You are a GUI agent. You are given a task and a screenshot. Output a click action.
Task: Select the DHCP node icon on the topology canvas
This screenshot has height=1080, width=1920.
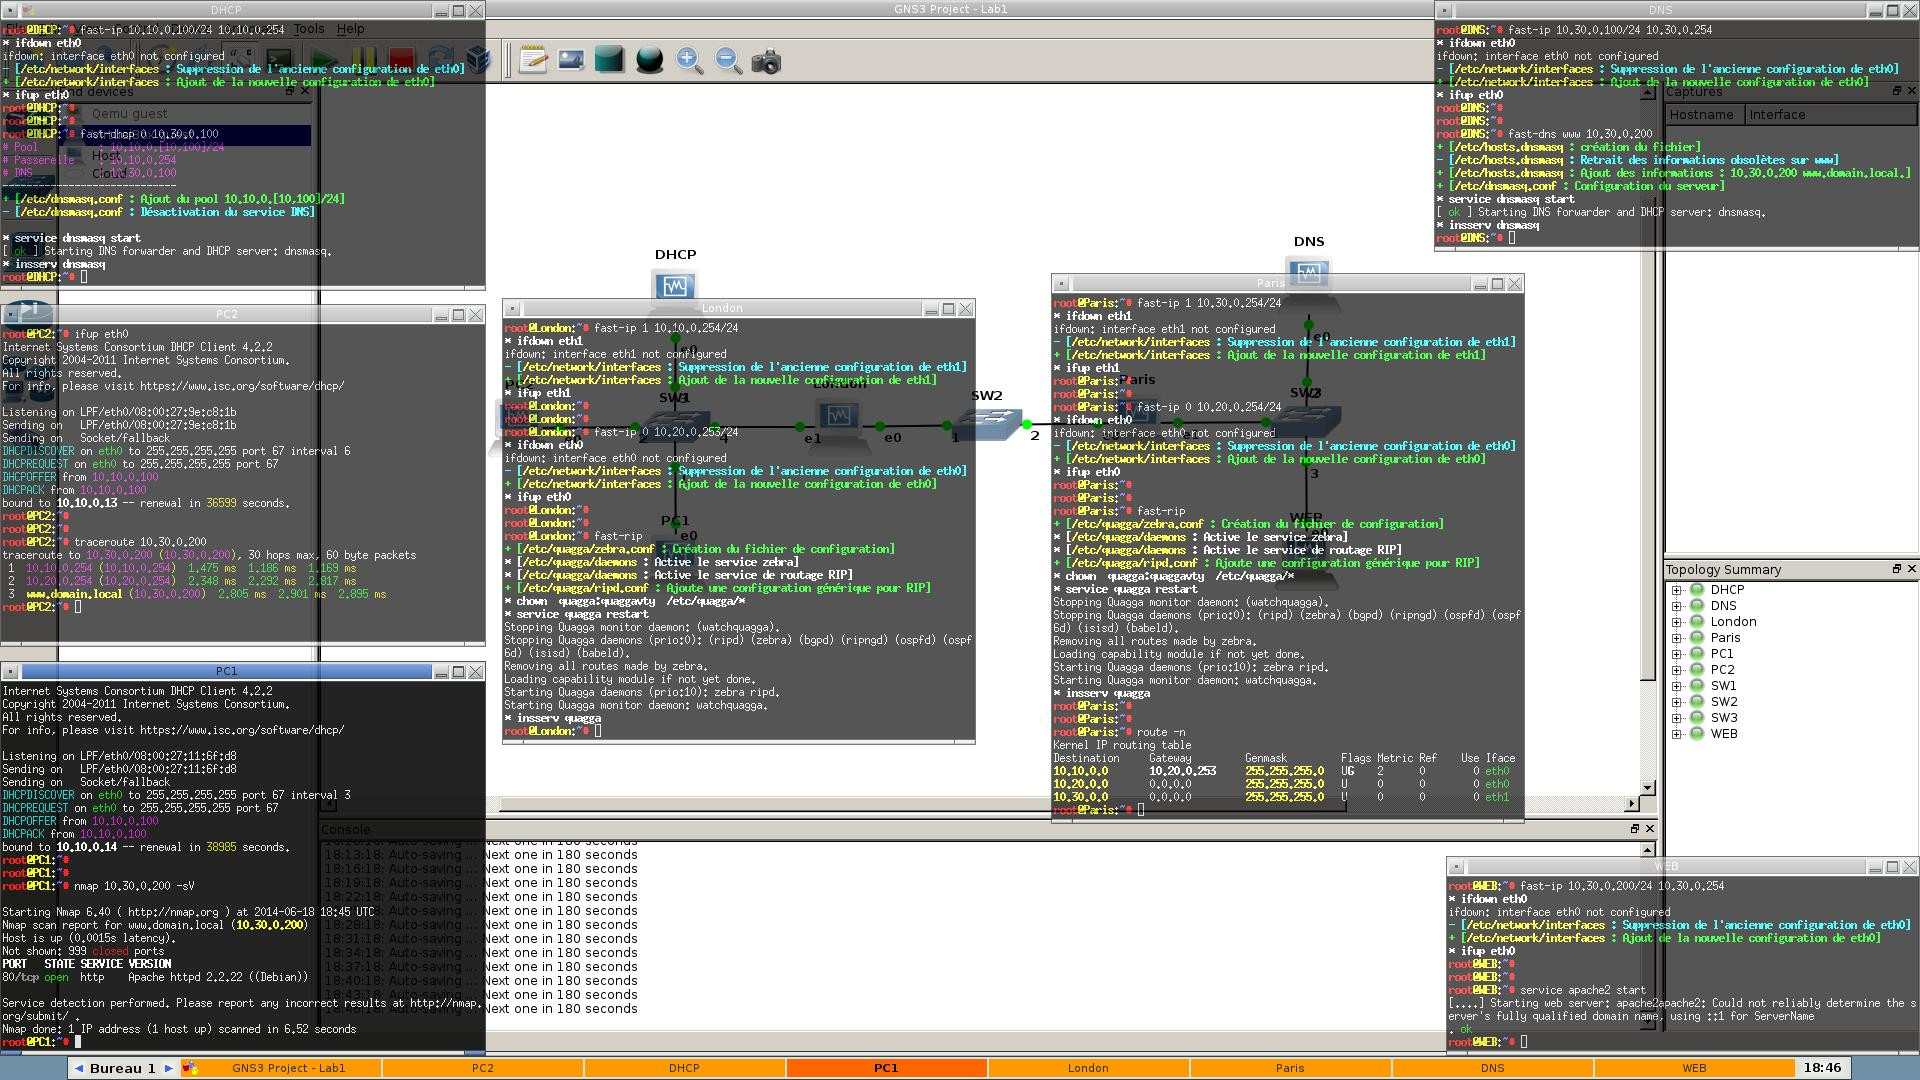tap(675, 287)
